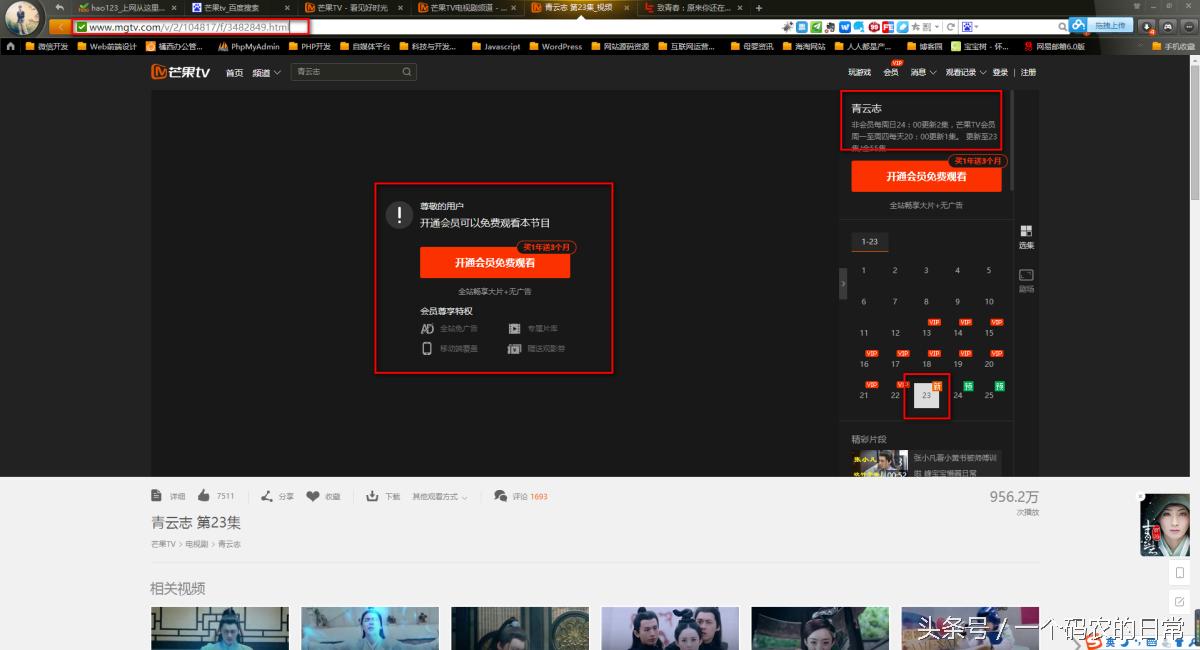This screenshot has height=650, width=1200.
Task: Open the 其他观看方式 dropdown
Action: pyautogui.click(x=440, y=496)
